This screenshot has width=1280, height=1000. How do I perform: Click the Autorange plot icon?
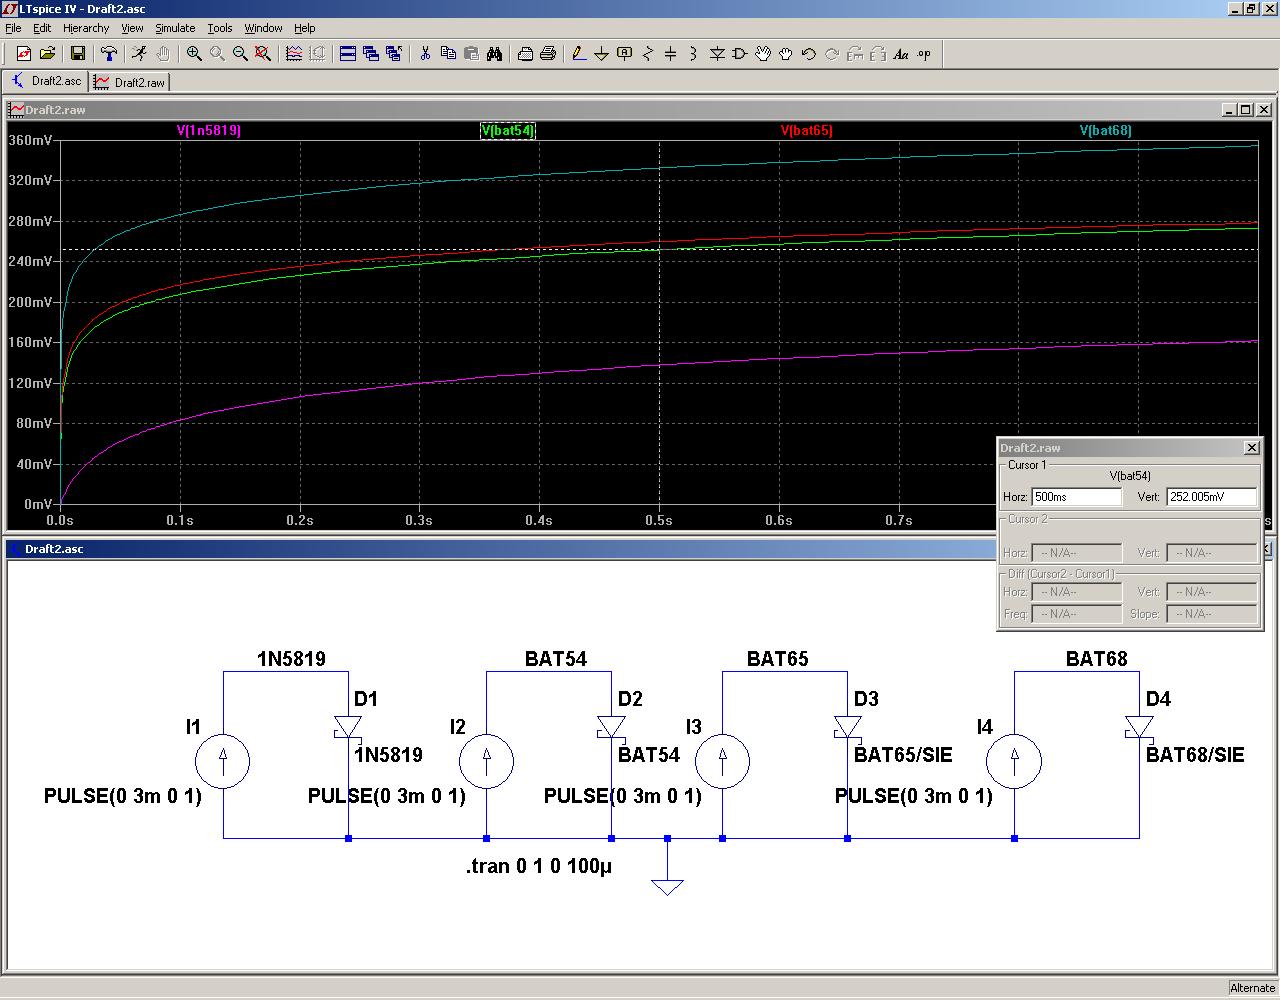[x=294, y=54]
